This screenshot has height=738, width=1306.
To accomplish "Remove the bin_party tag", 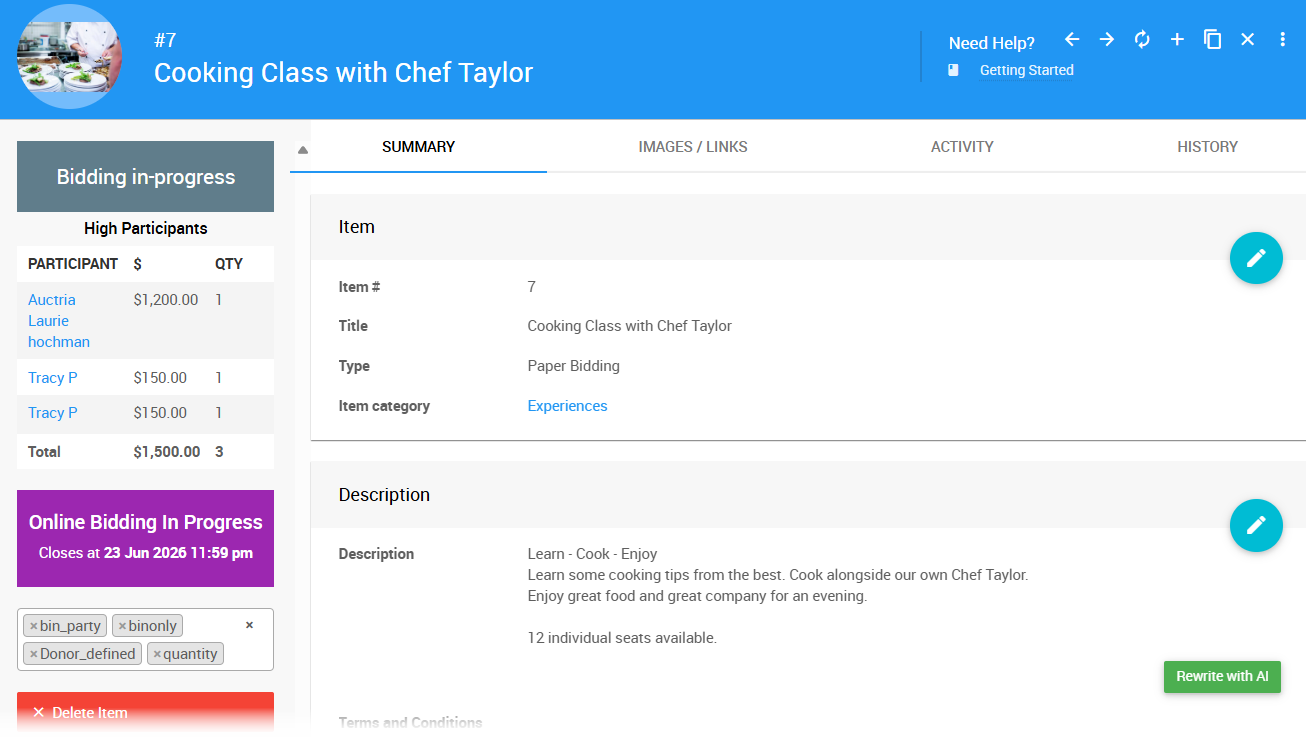I will (x=33, y=626).
